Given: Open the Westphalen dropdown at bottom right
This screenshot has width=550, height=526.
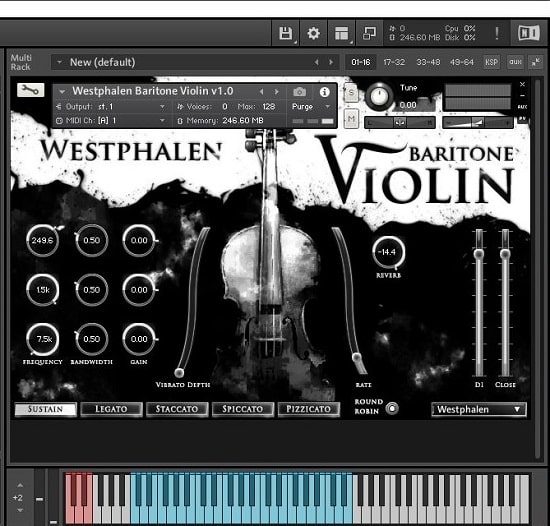Looking at the screenshot, I should [x=479, y=409].
